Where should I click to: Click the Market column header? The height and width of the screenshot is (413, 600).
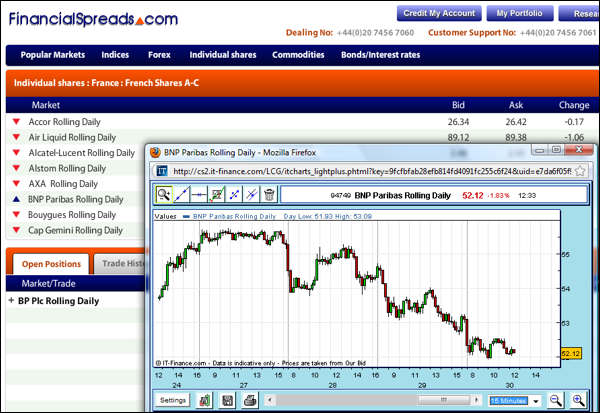click(x=46, y=105)
